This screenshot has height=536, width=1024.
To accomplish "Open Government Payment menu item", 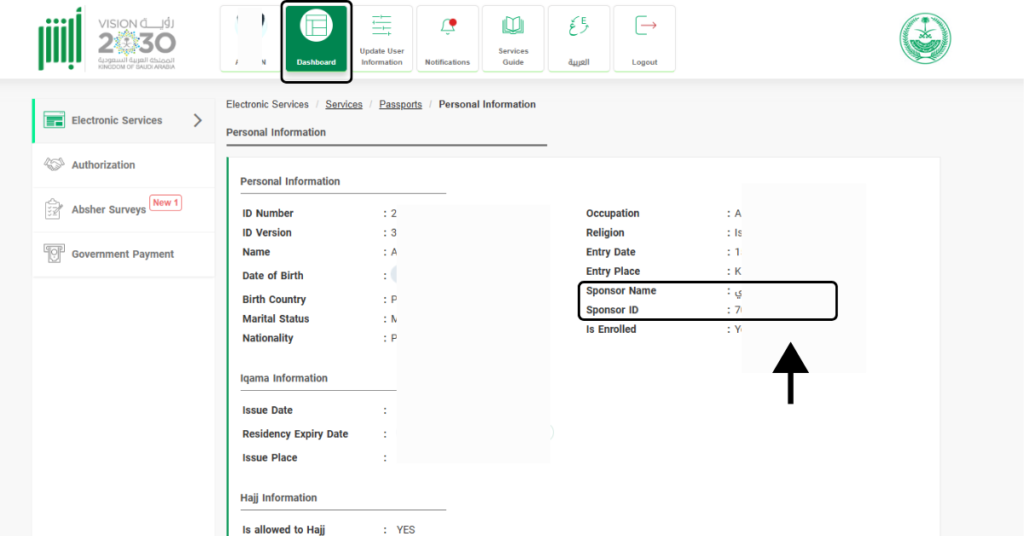I will coord(122,254).
